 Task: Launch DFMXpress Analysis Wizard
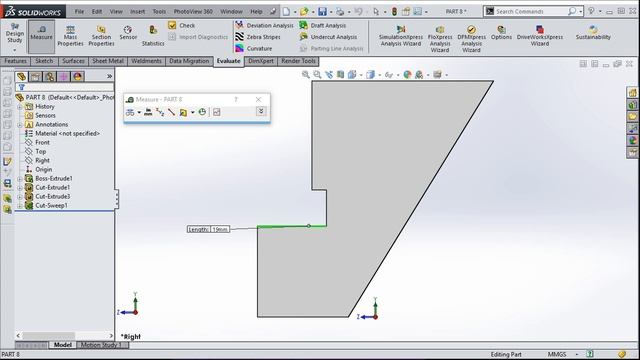pyautogui.click(x=471, y=39)
